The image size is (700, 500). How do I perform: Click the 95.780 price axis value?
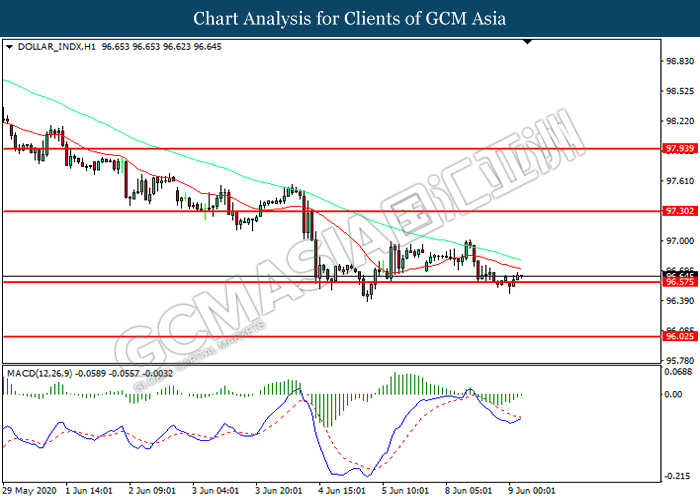pyautogui.click(x=679, y=360)
